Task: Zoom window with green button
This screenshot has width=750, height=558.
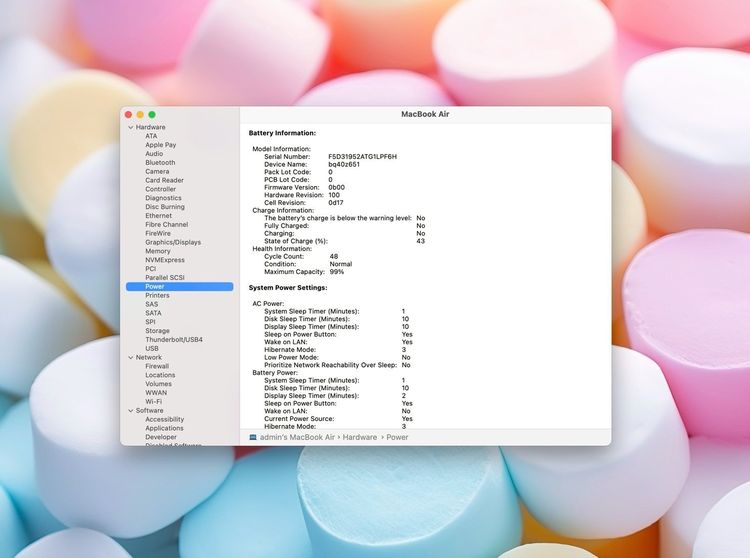Action: click(x=152, y=115)
